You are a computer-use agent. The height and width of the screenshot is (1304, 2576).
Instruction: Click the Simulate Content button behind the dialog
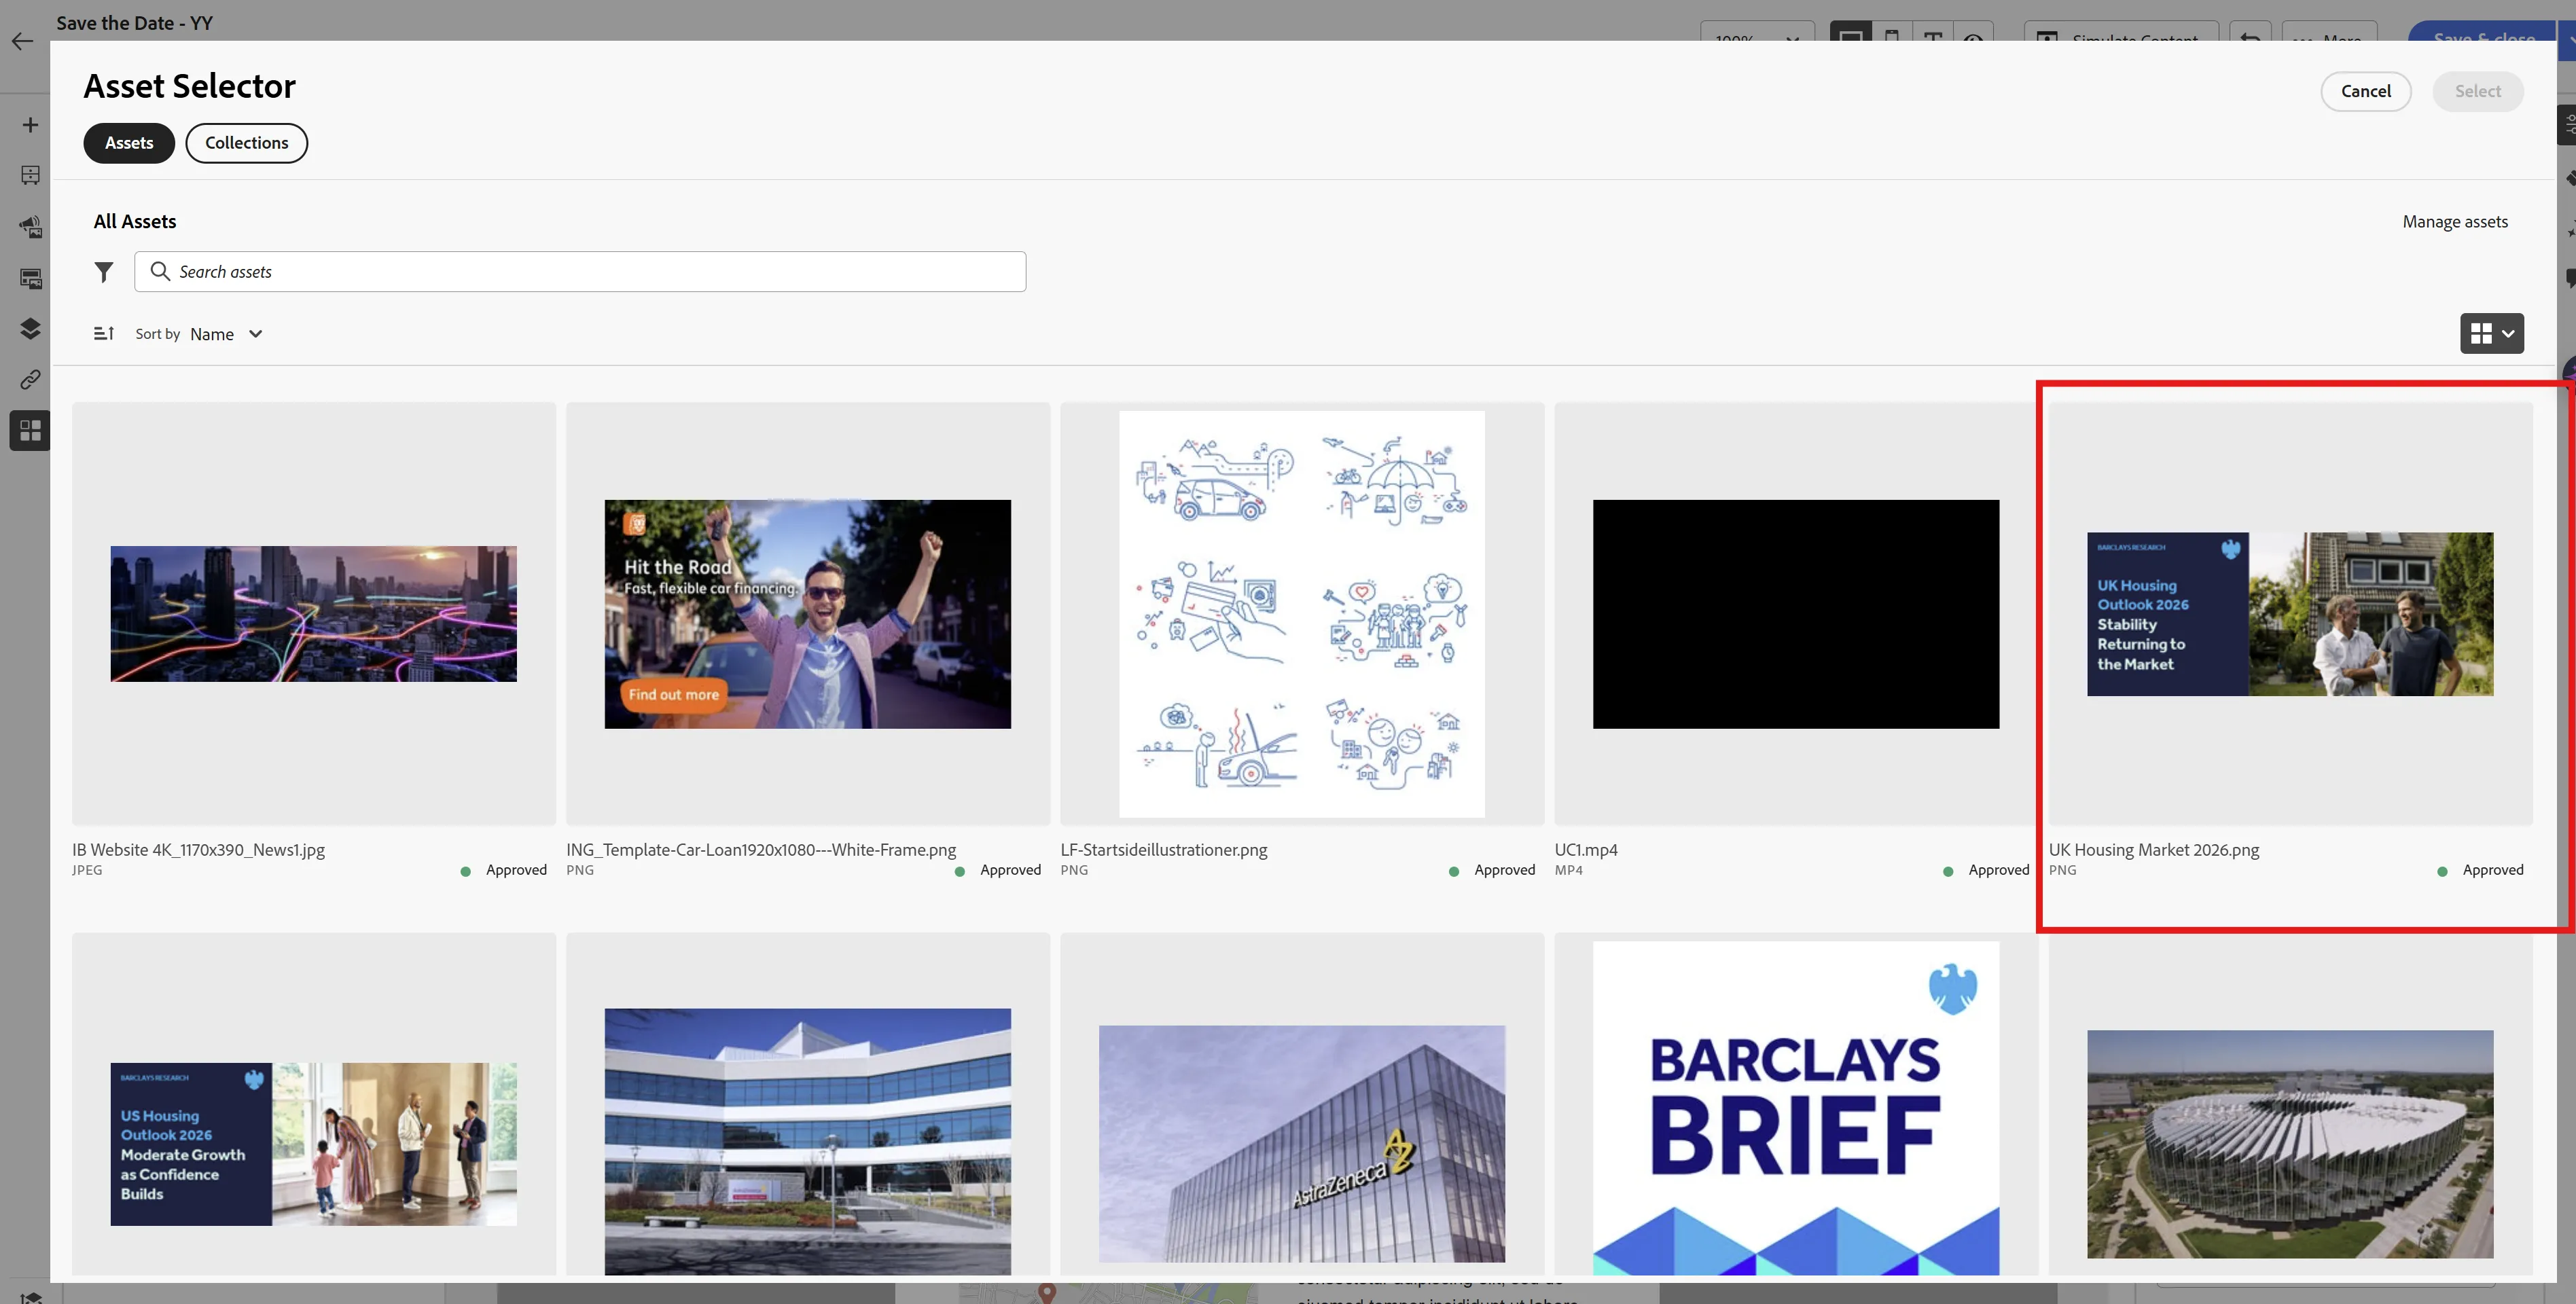tap(2121, 31)
